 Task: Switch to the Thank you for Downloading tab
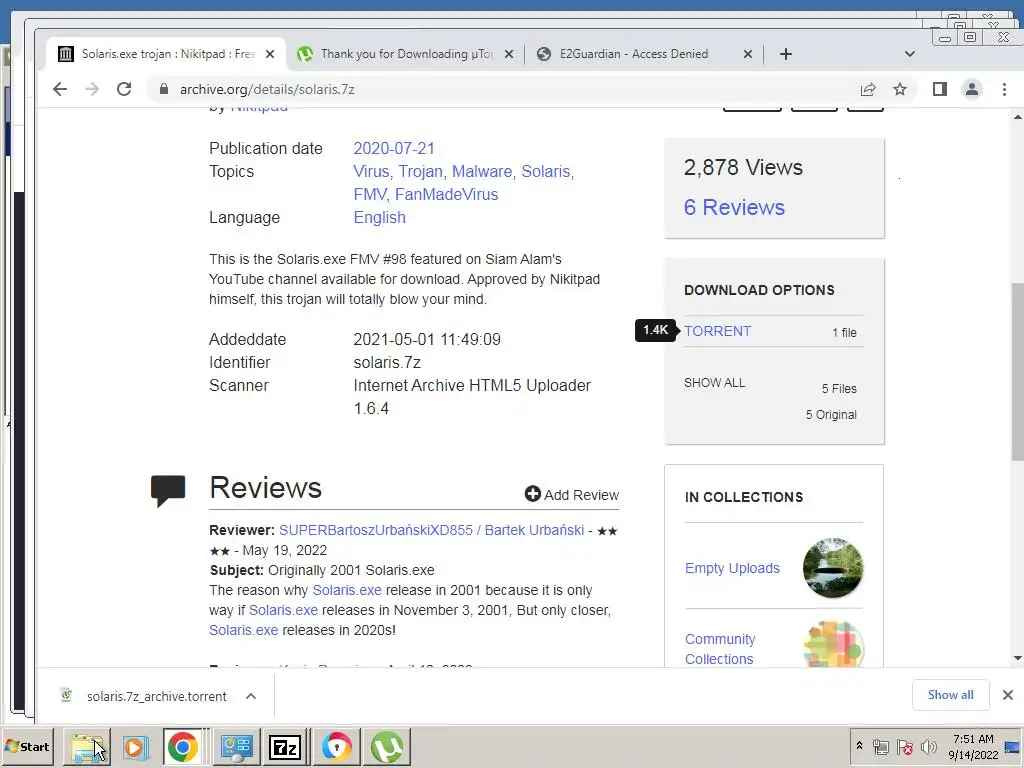tap(405, 54)
